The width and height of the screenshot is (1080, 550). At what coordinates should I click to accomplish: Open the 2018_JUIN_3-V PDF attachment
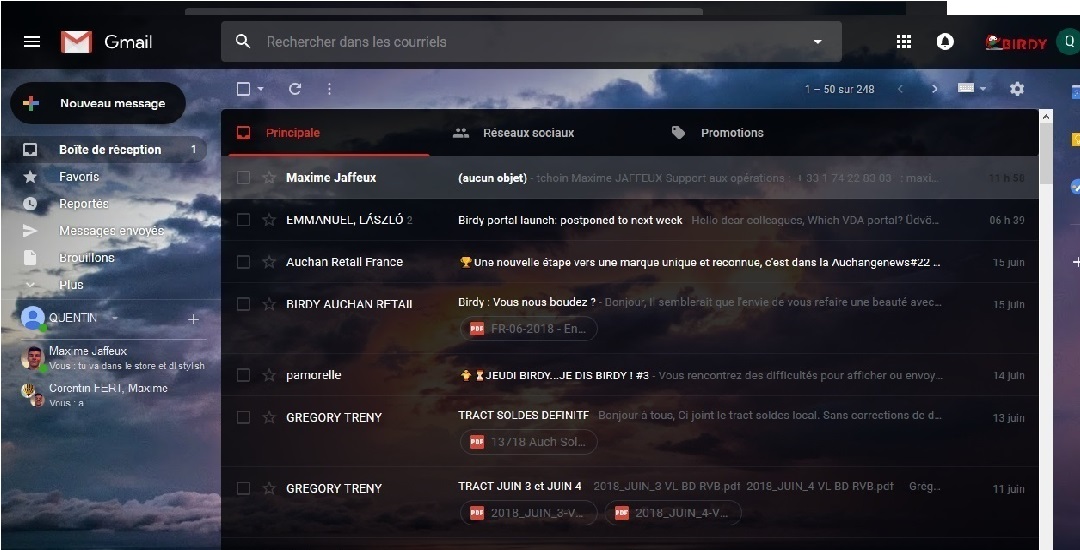[529, 513]
